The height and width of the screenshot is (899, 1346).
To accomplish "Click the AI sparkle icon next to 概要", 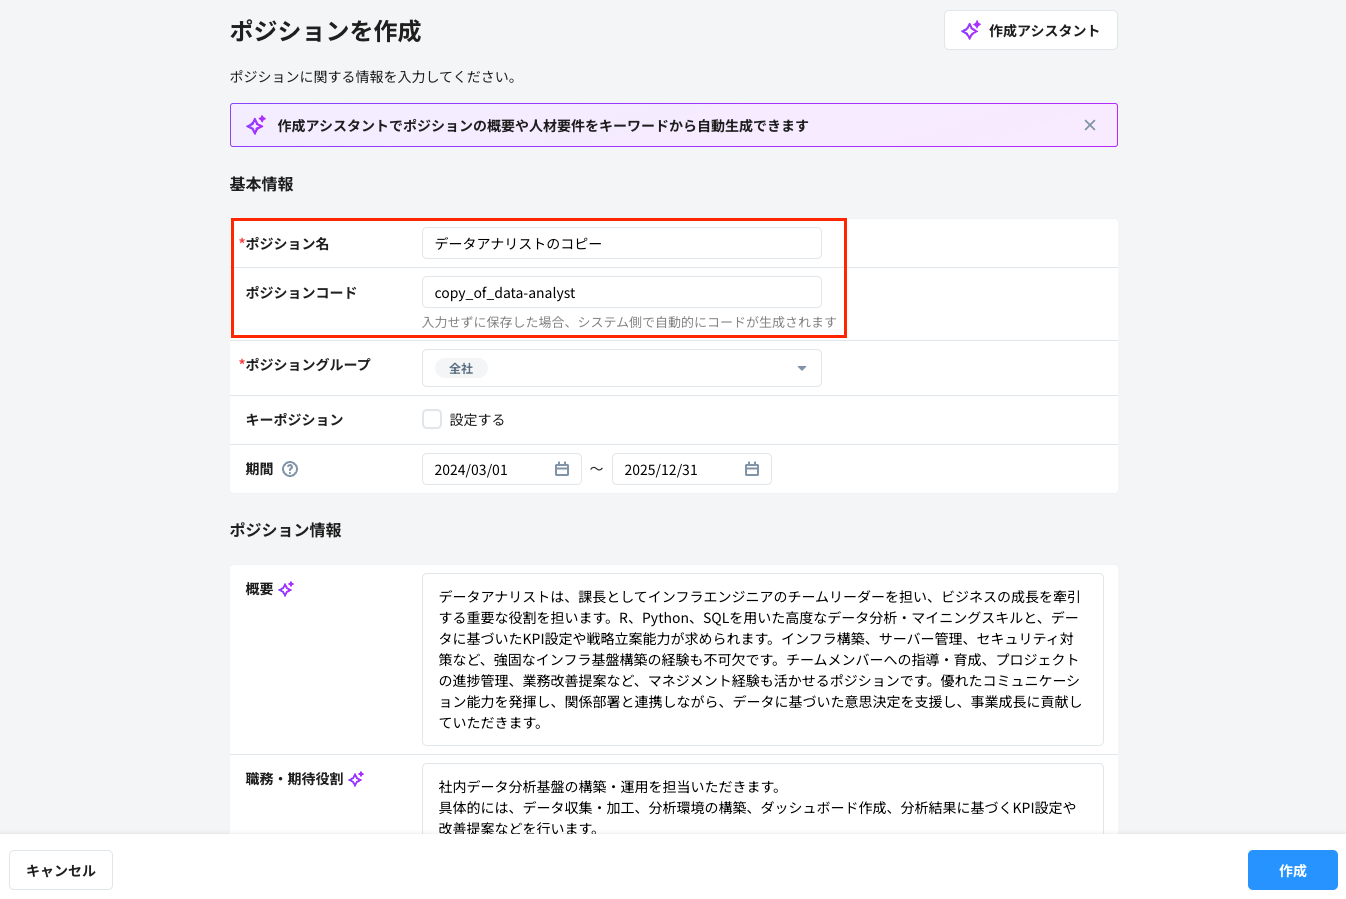I will click(x=286, y=588).
